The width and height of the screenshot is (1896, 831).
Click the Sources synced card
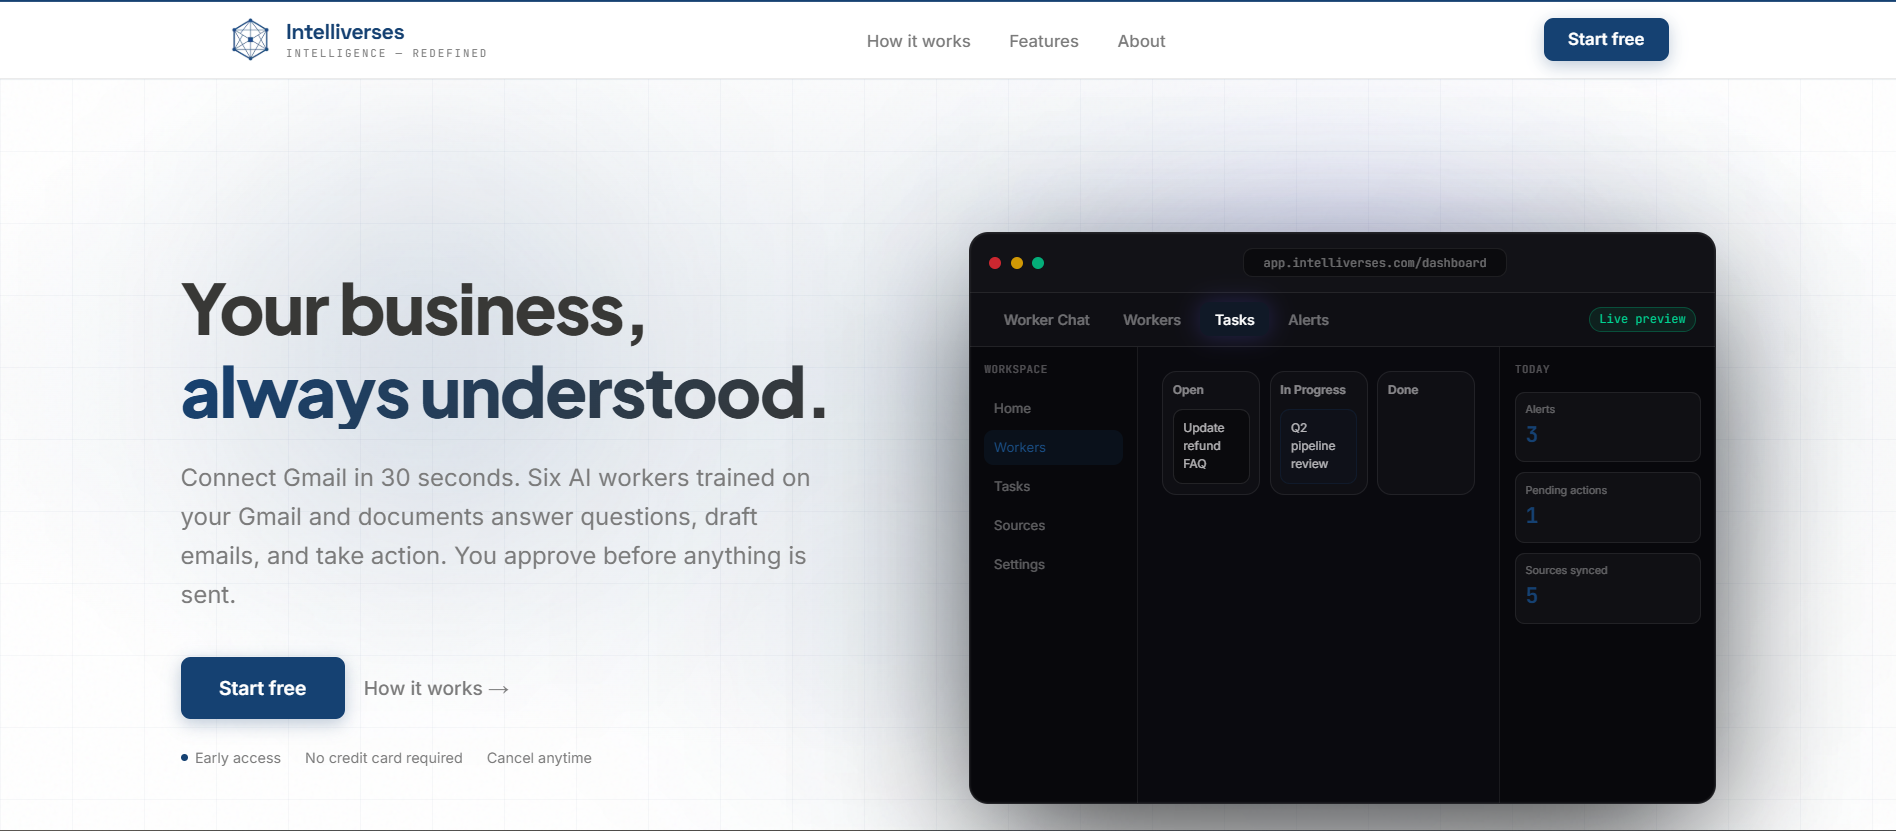click(x=1607, y=588)
